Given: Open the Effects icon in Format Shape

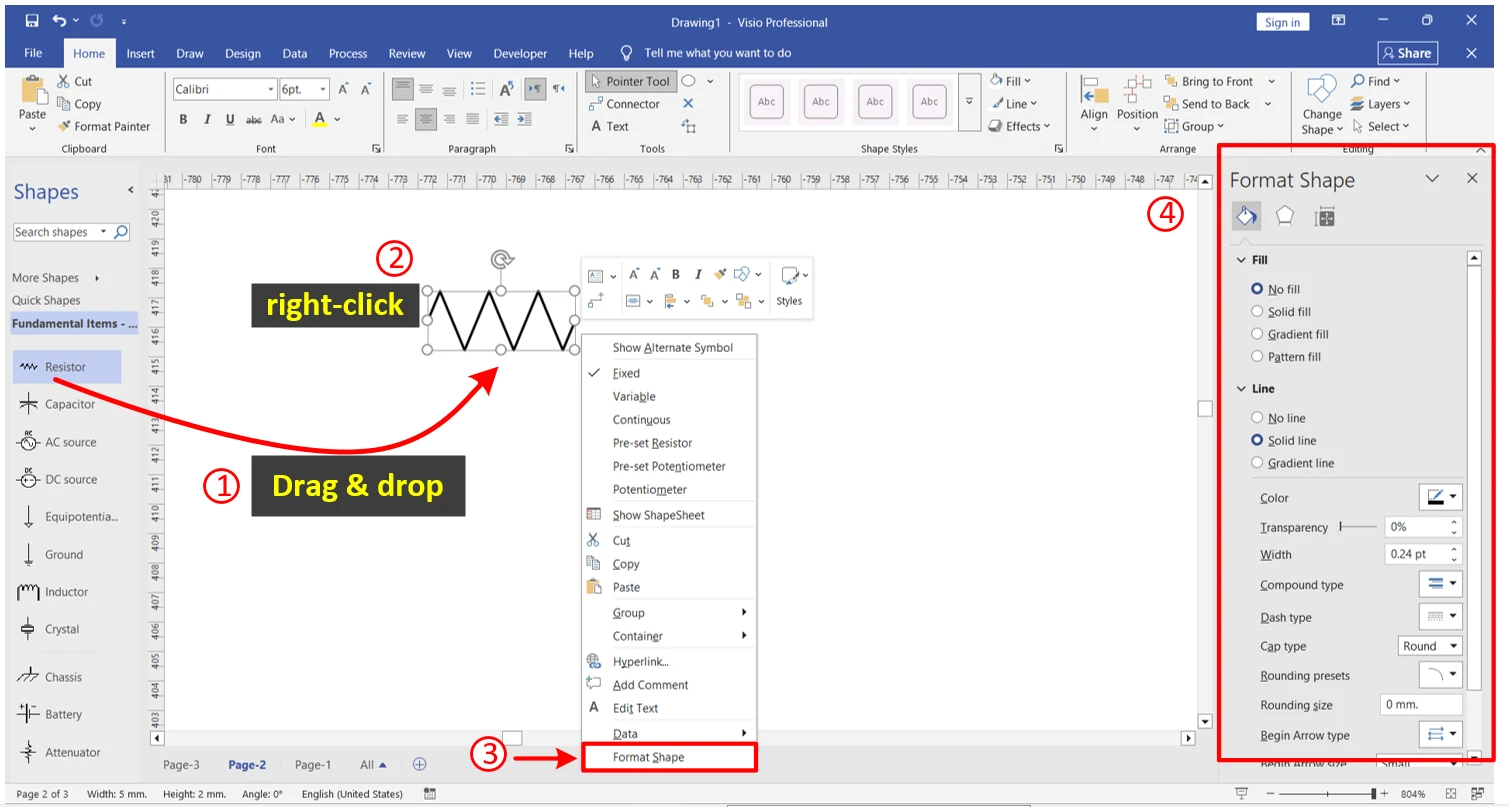Looking at the screenshot, I should click(x=1285, y=216).
